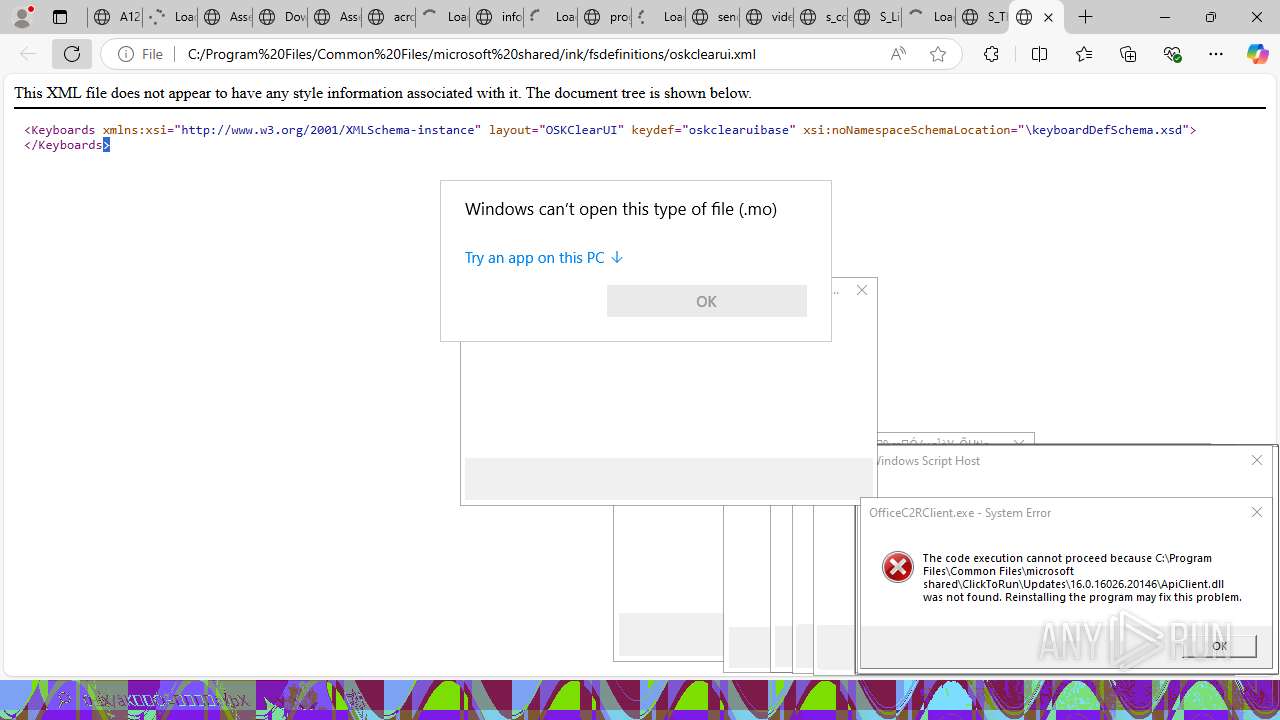Close the active oskclearui.xml tab
Image resolution: width=1280 pixels, height=720 pixels.
(1048, 17)
